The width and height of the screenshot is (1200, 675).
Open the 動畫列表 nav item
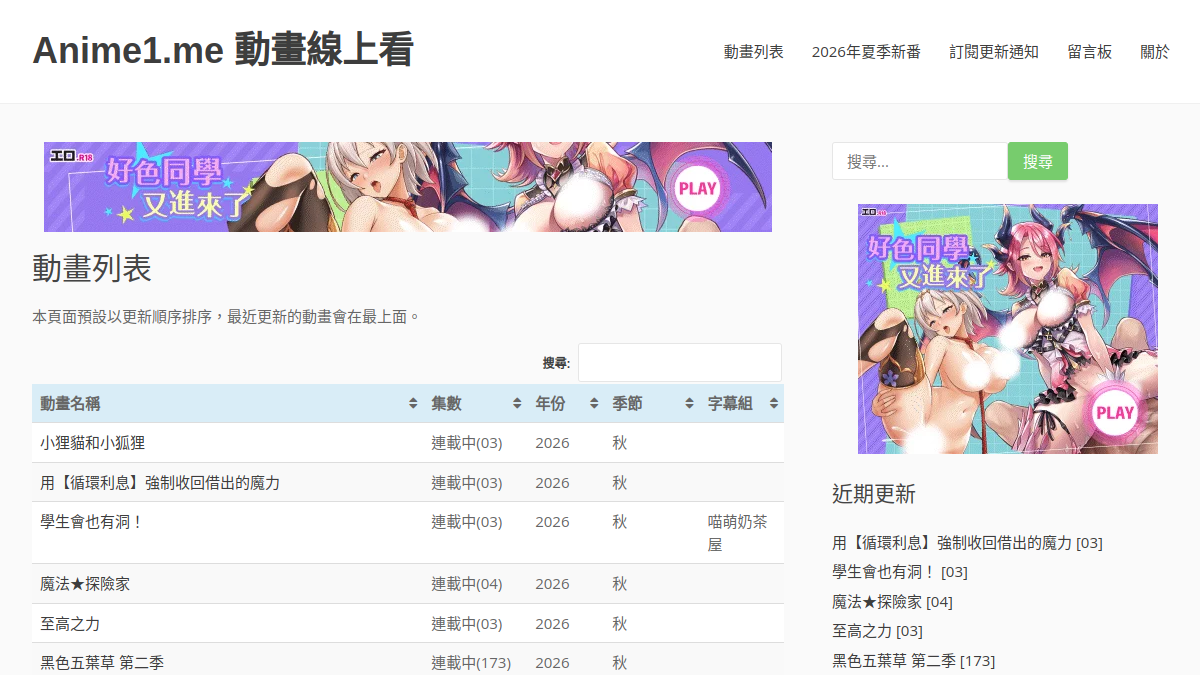pyautogui.click(x=754, y=52)
